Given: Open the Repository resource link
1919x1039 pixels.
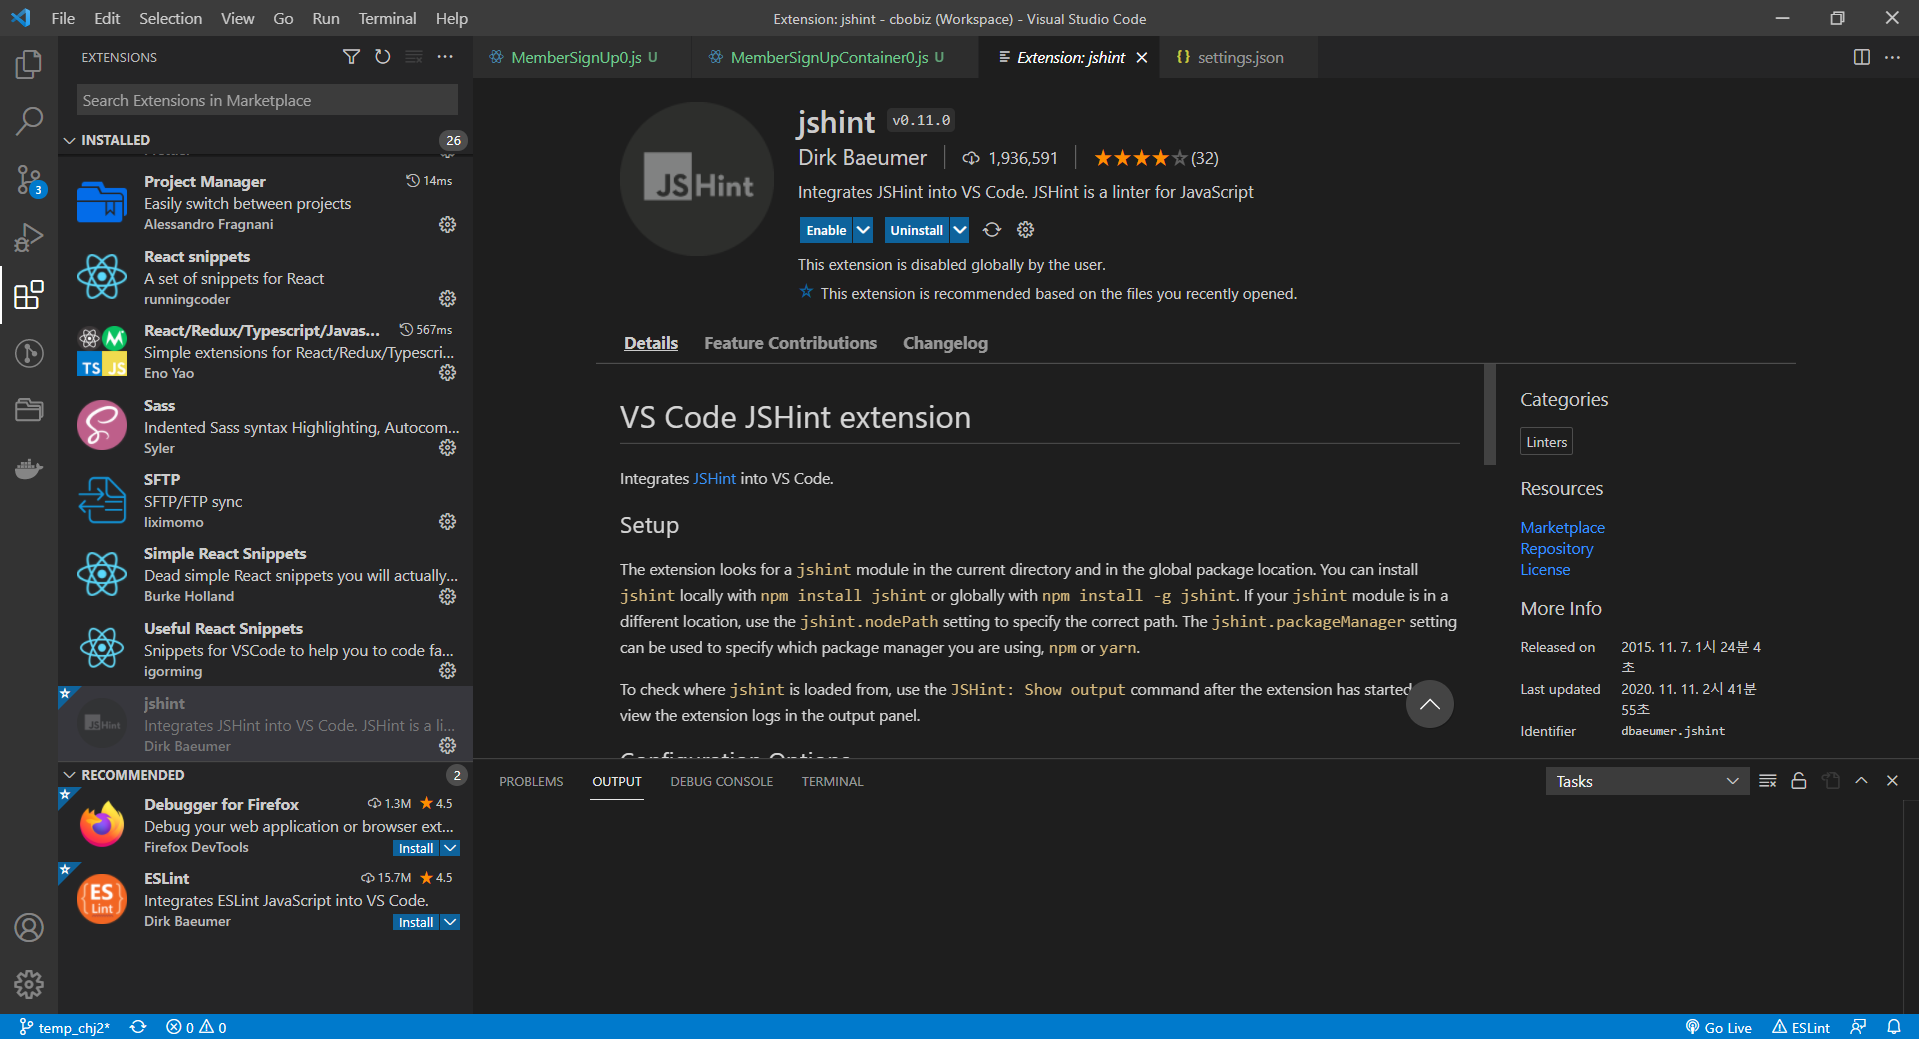Looking at the screenshot, I should (x=1556, y=548).
